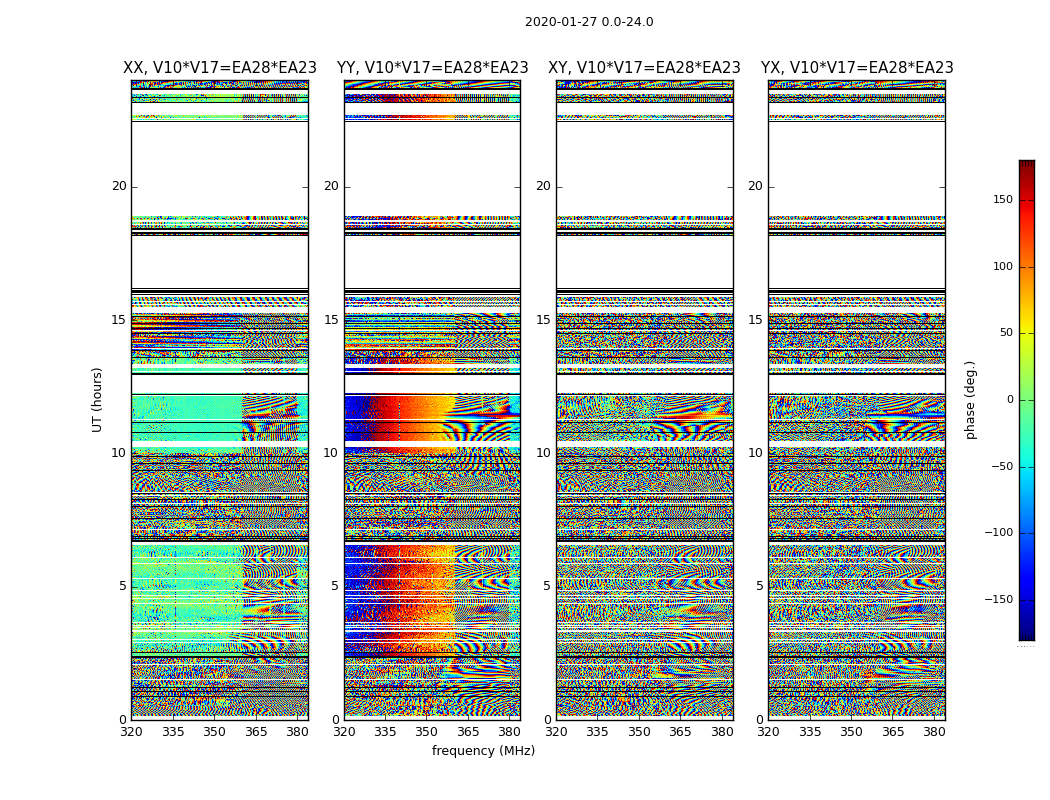Click the YX panel waterfall plot

click(x=857, y=400)
